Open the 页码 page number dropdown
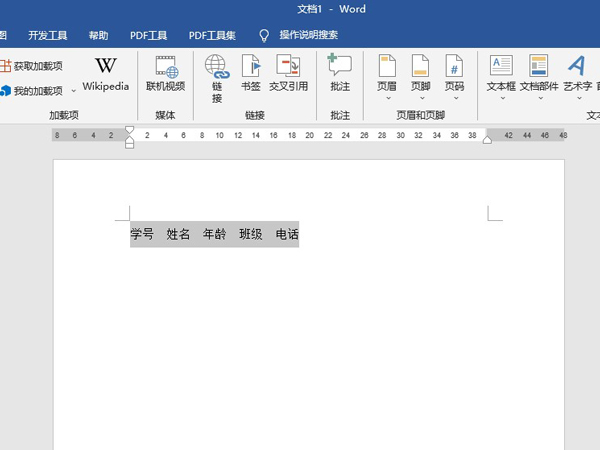 [x=454, y=75]
